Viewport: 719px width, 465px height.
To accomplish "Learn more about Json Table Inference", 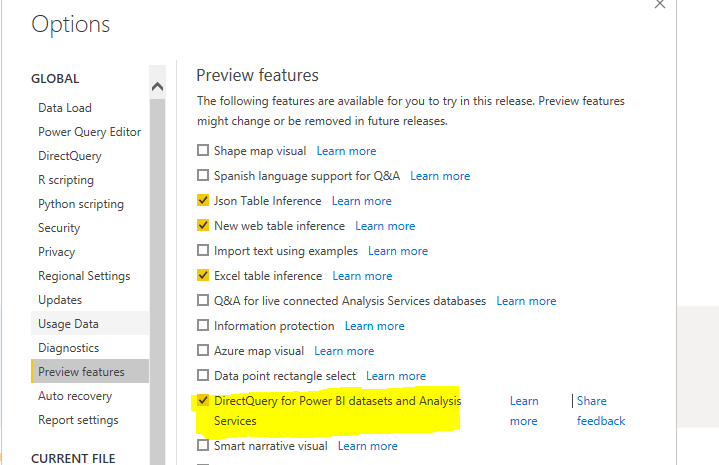I will (361, 201).
